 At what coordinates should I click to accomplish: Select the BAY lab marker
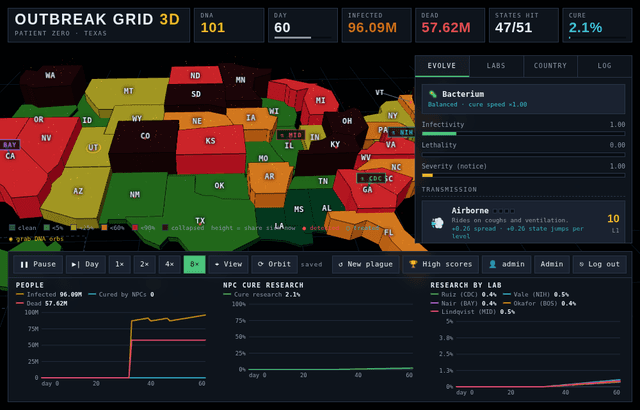[x=9, y=145]
